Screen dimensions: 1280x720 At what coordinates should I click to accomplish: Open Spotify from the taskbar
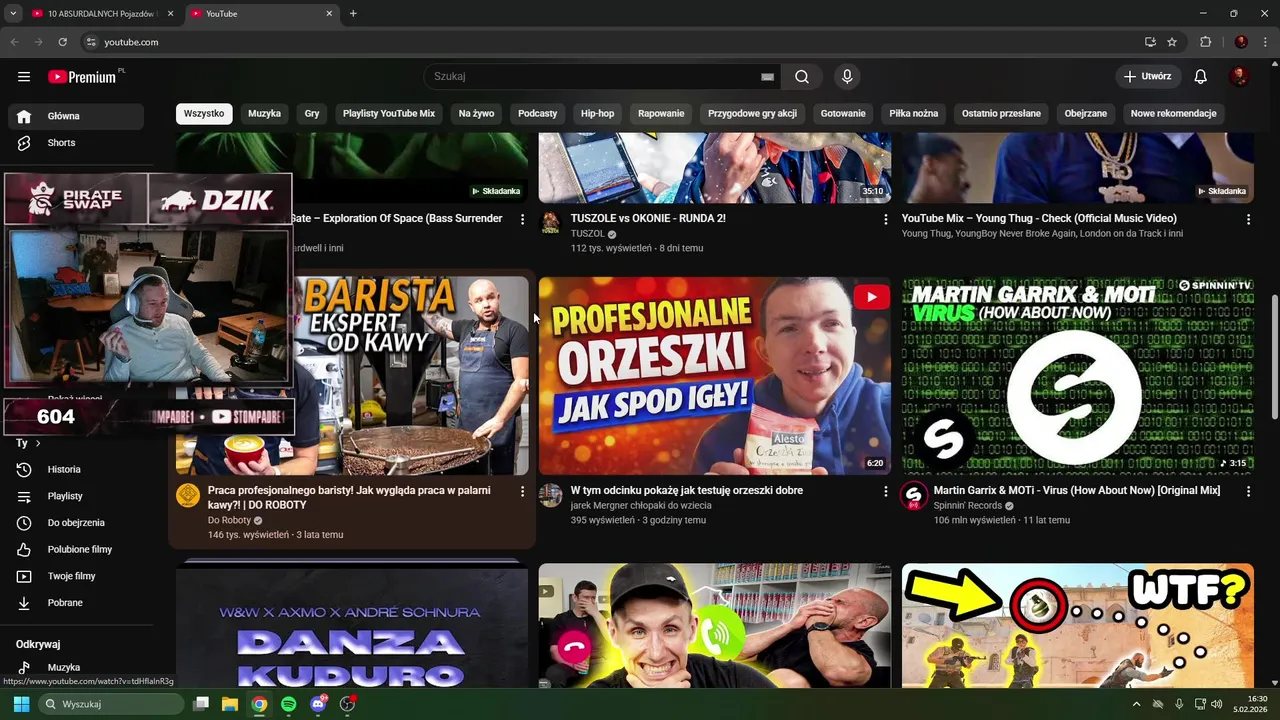(x=289, y=704)
